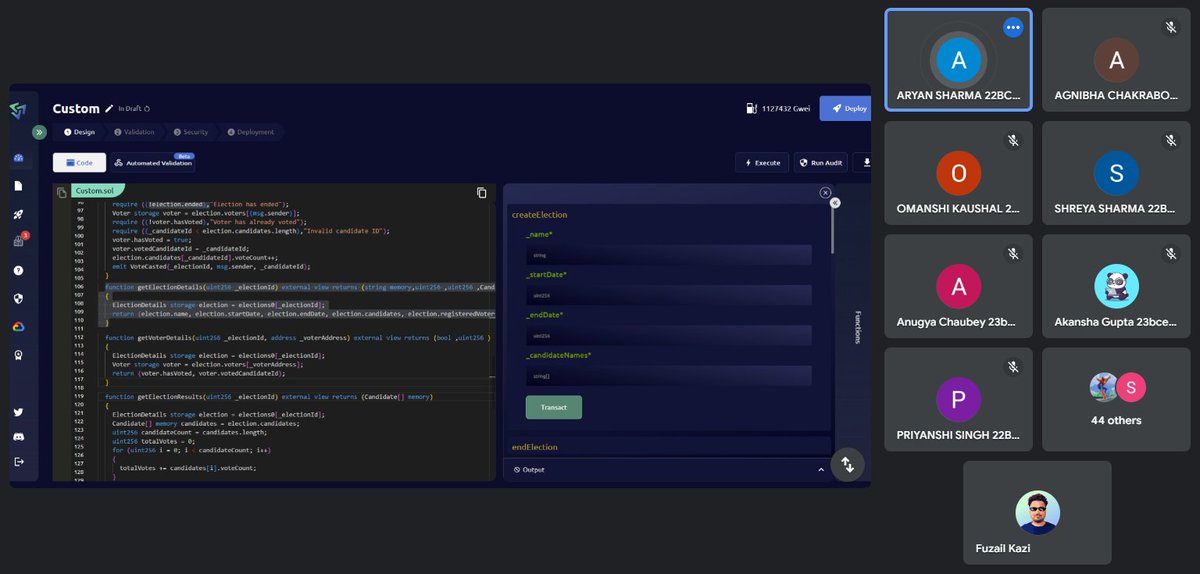Click the Execute button
1200x574 pixels.
762,162
